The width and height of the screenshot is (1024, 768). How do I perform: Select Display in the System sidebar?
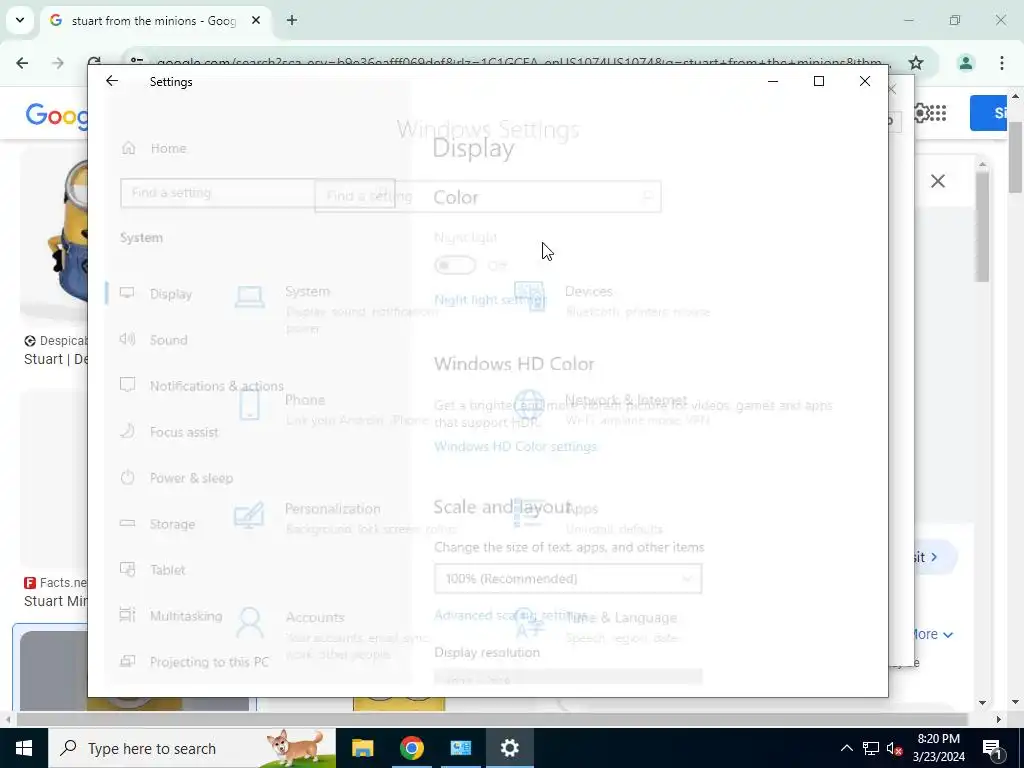tap(157, 294)
